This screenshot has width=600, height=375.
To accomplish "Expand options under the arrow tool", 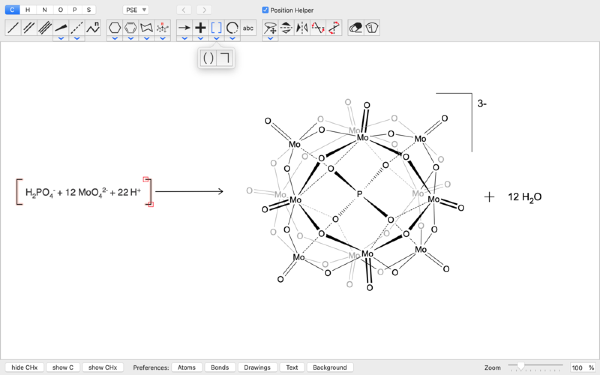I will coord(184,38).
